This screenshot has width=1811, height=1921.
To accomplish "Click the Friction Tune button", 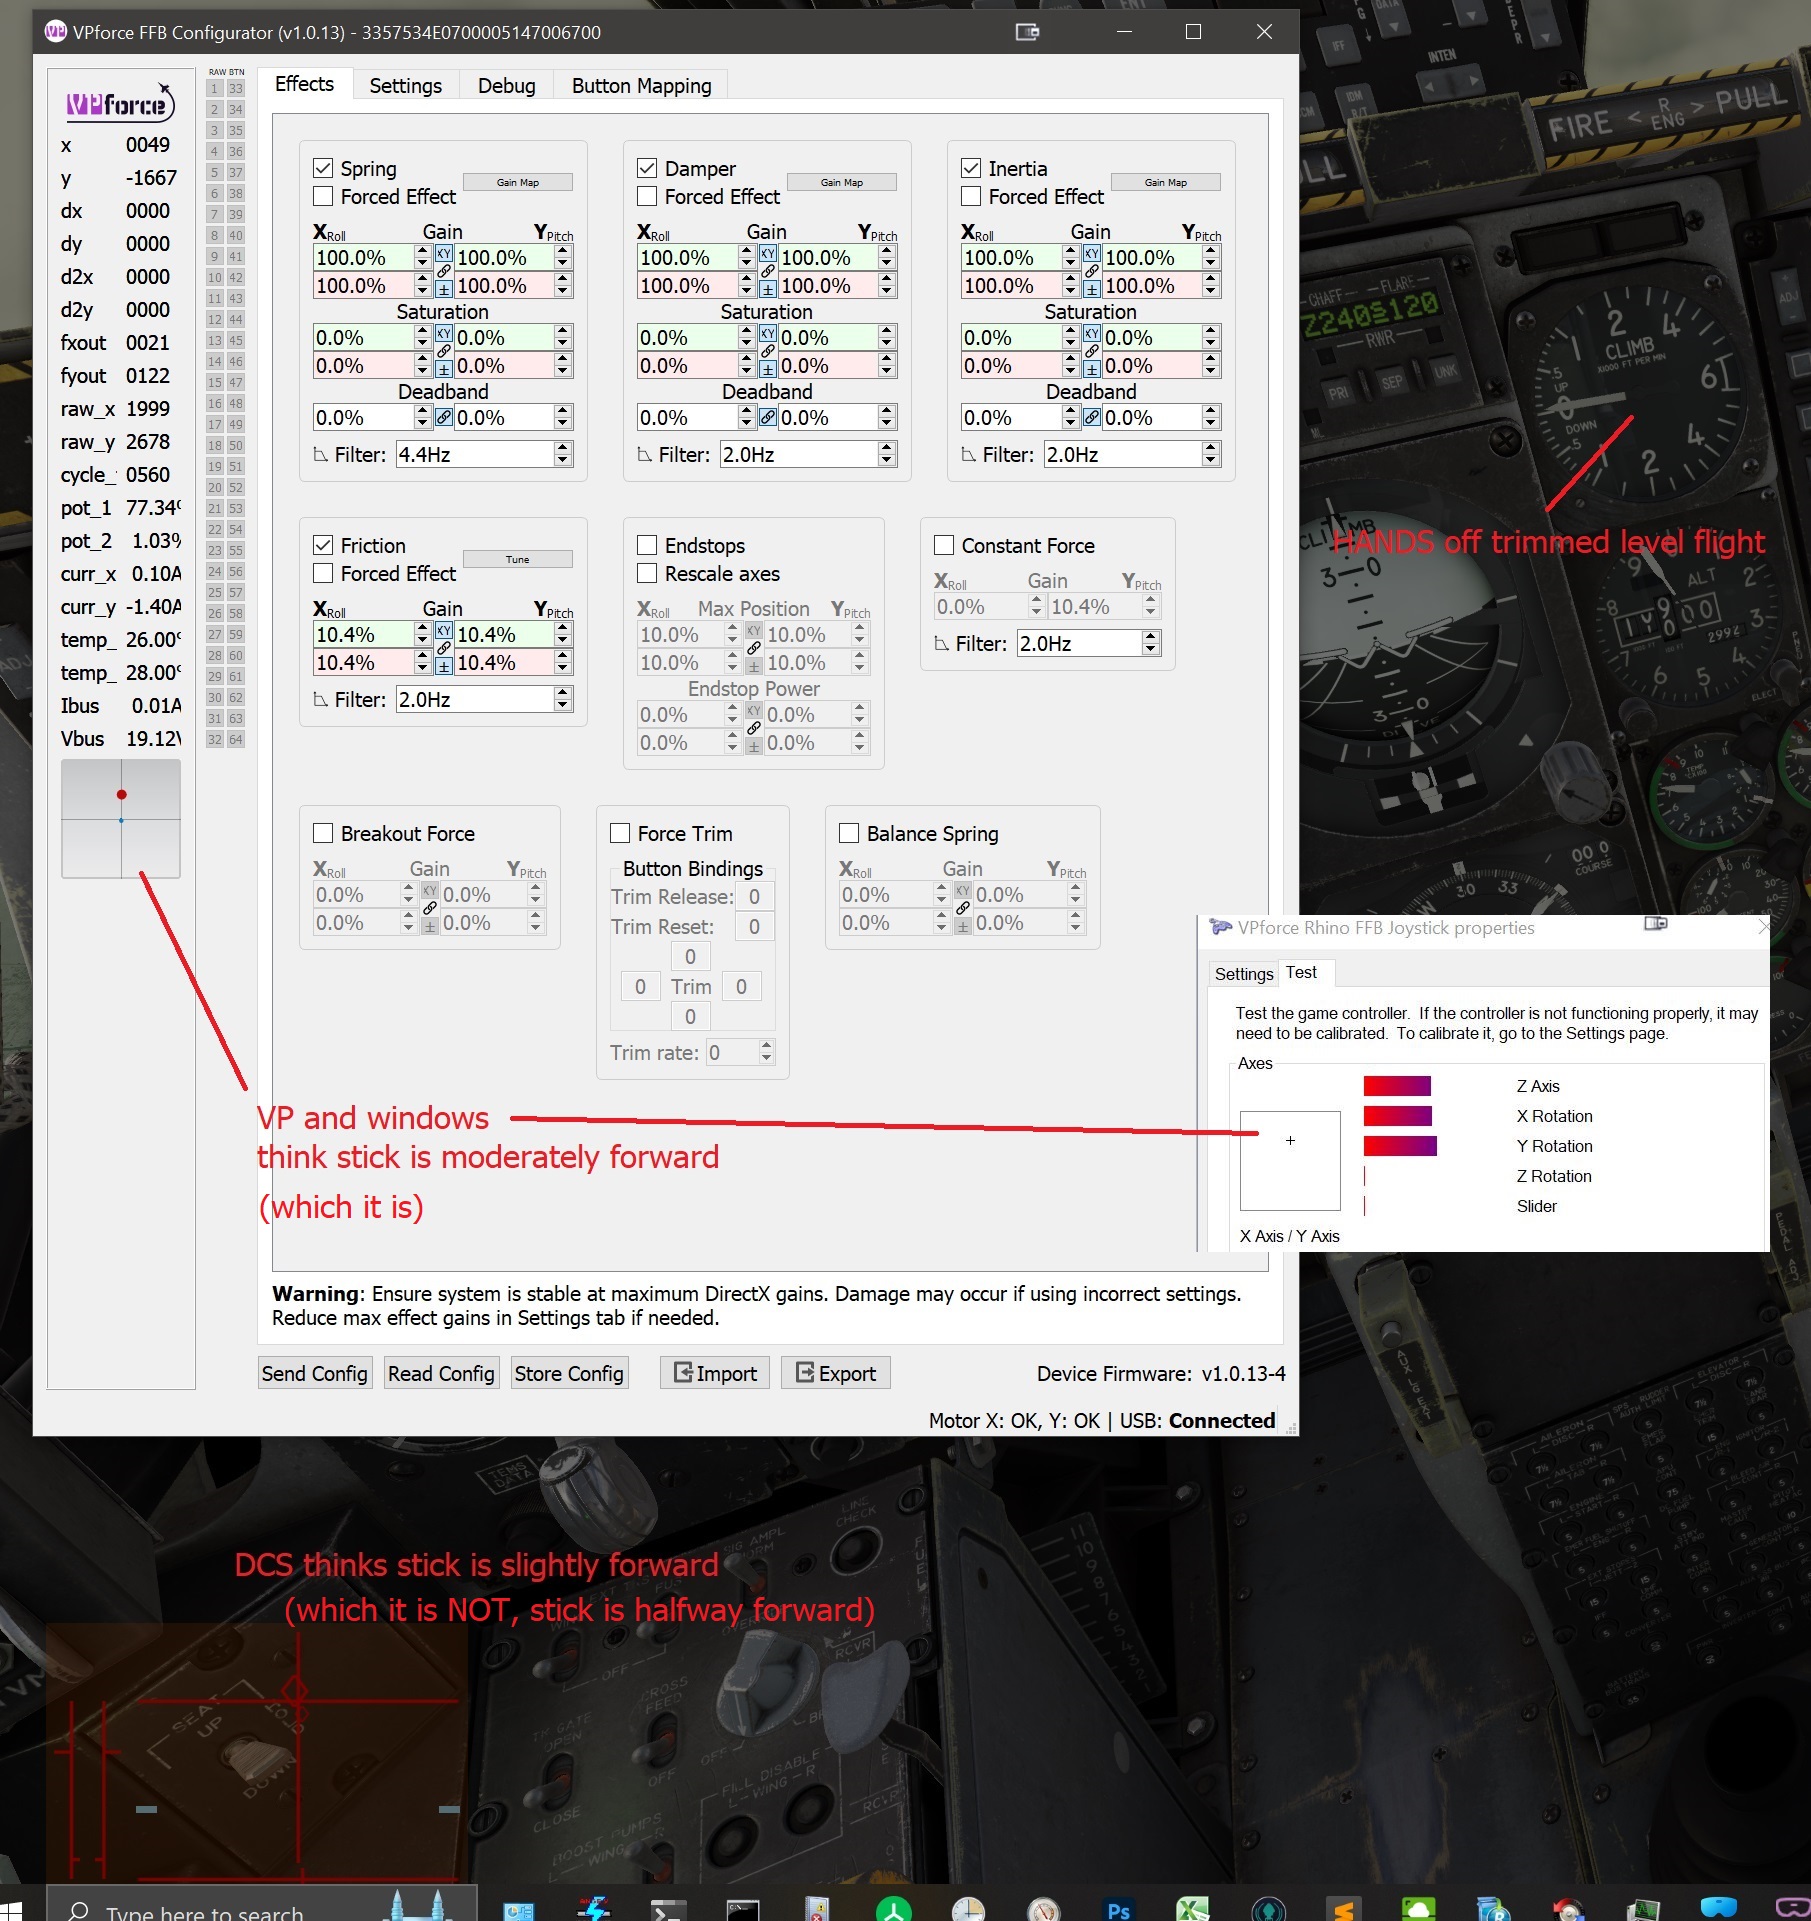I will click(518, 559).
